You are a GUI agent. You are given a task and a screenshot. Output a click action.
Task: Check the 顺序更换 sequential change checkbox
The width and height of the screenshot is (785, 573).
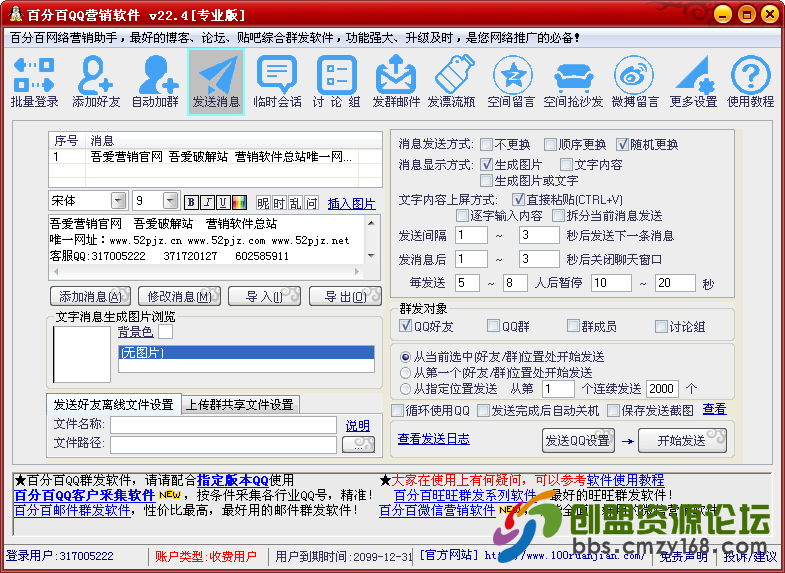pyautogui.click(x=550, y=145)
